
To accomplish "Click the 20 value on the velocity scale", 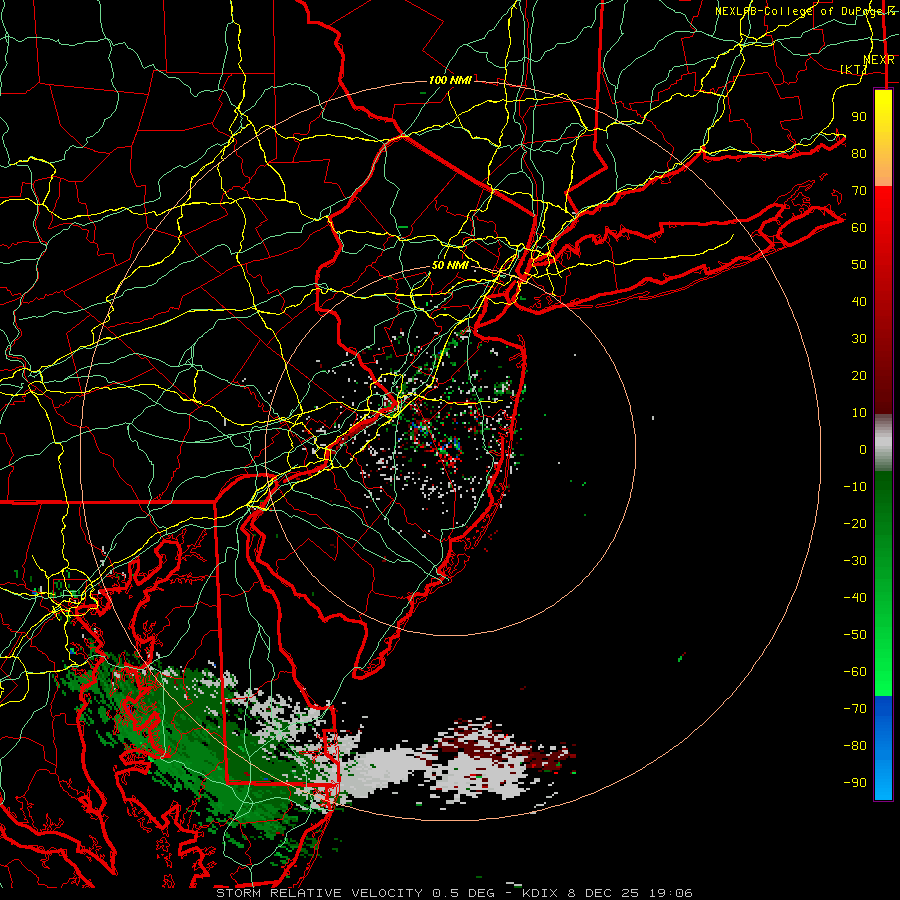I will coord(859,375).
